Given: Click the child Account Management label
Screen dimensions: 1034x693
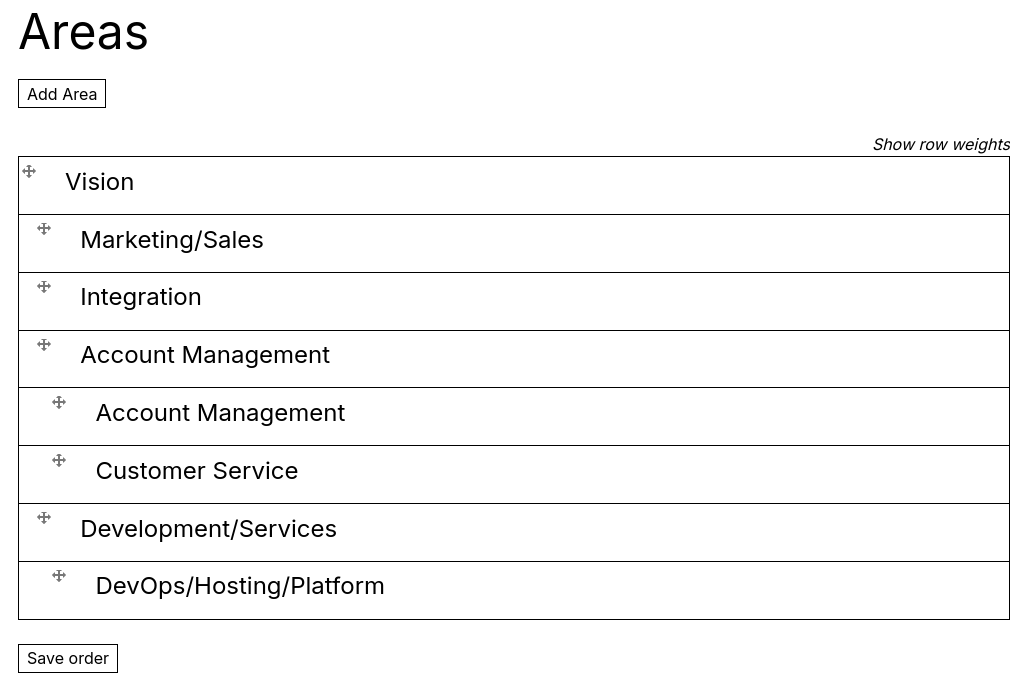Looking at the screenshot, I should point(220,413).
